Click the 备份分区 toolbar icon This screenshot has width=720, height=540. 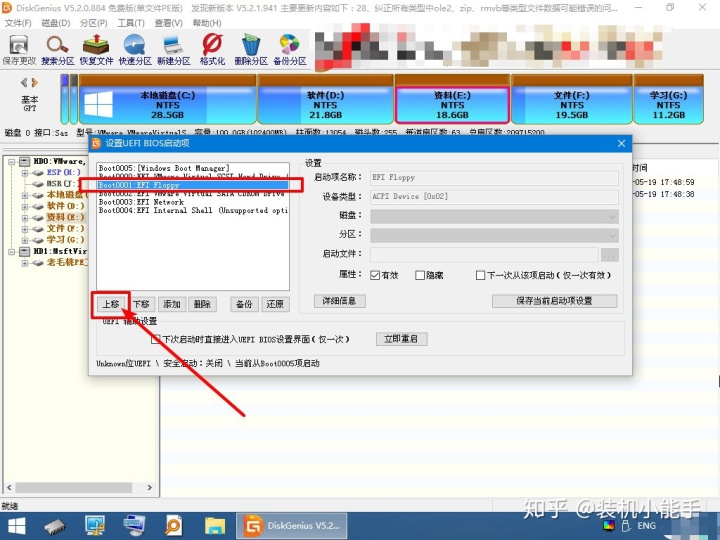[290, 45]
